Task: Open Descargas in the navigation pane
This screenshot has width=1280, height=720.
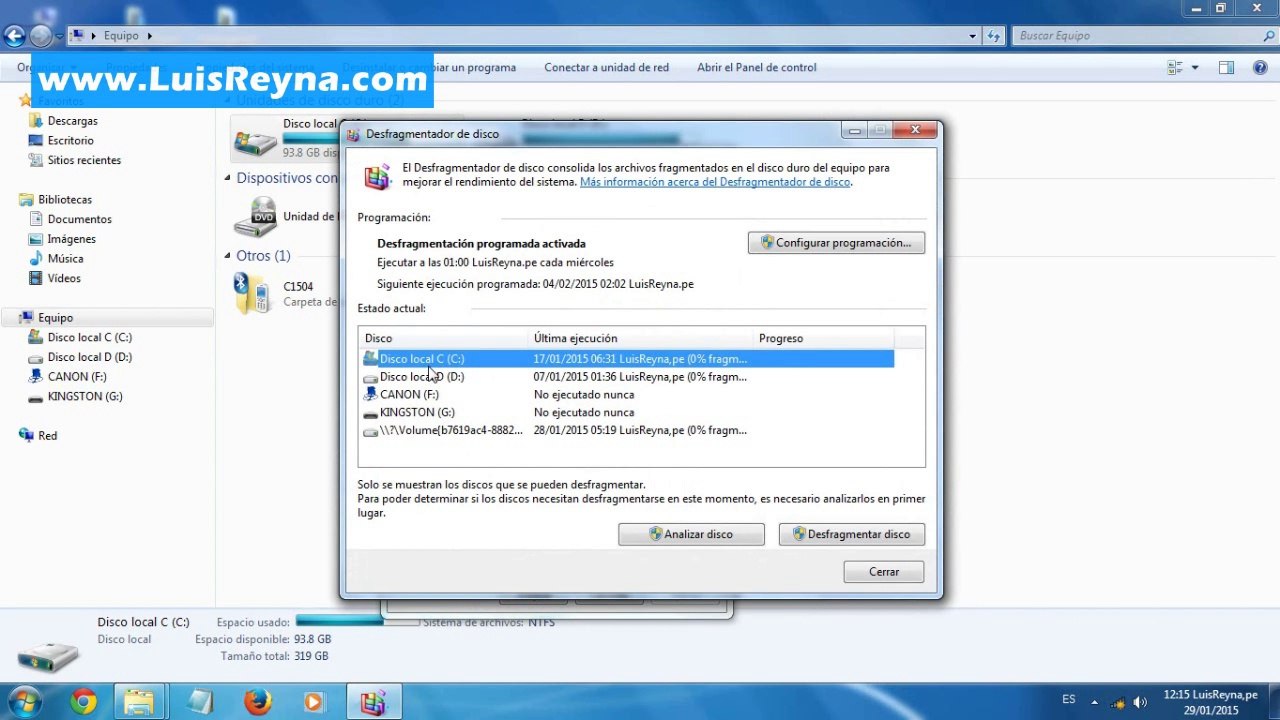Action: pos(72,121)
